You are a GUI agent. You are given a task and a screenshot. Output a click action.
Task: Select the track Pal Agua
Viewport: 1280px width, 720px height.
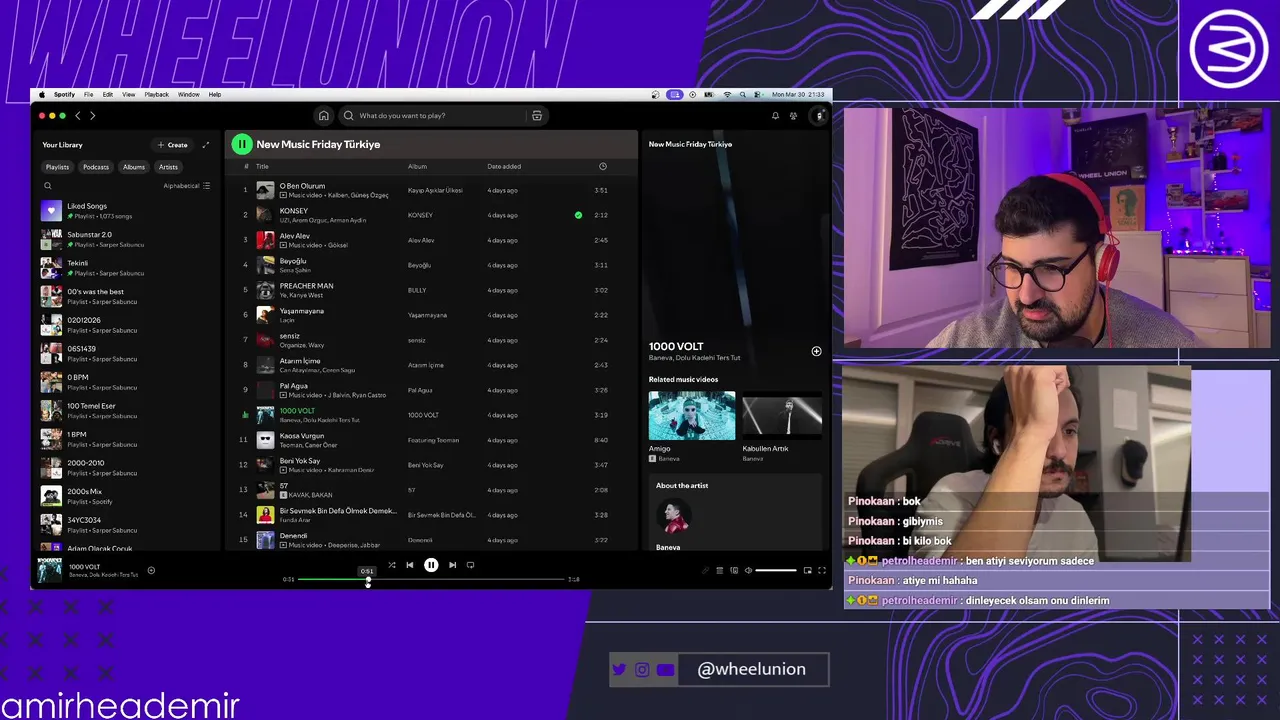point(430,390)
